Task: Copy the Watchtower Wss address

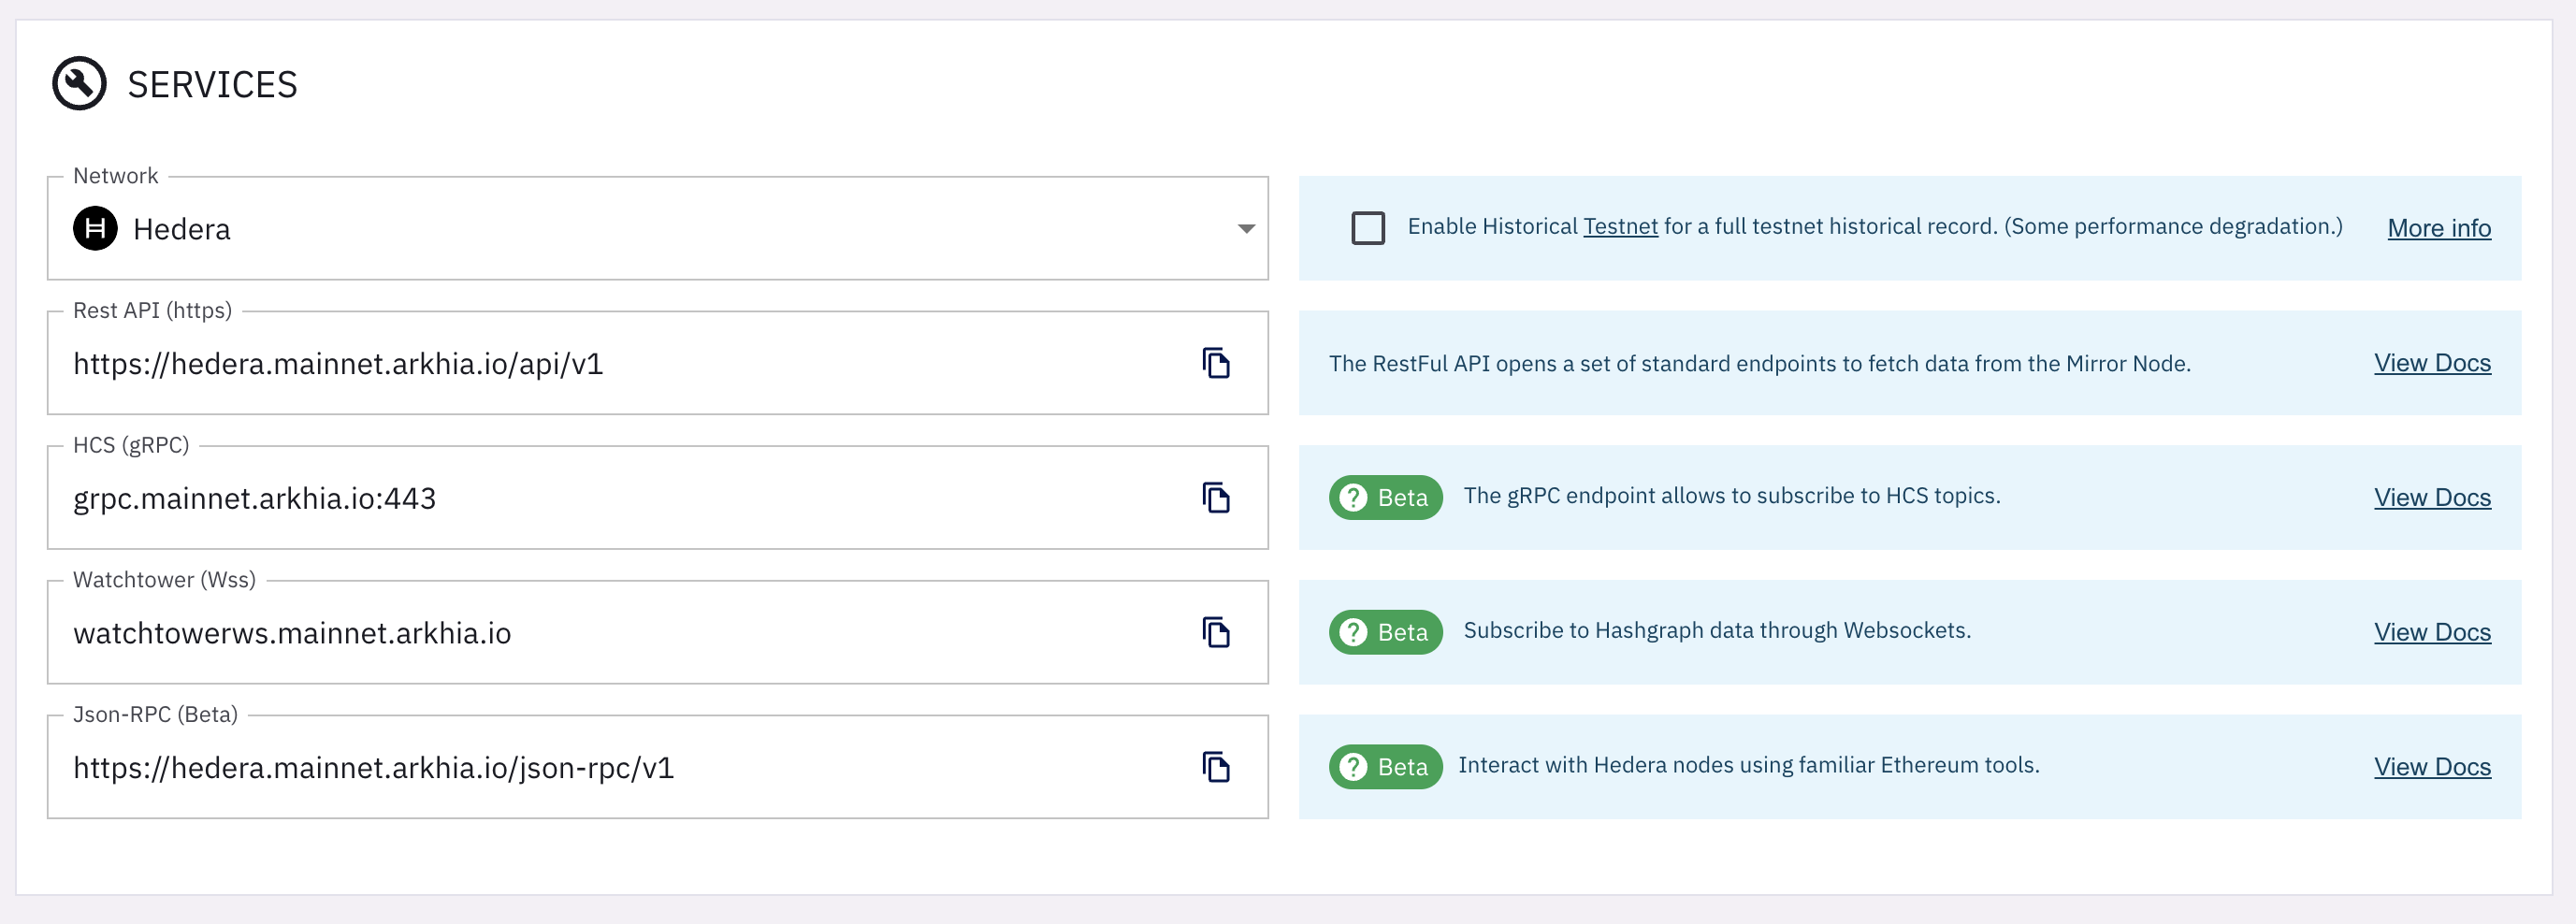Action: tap(1215, 632)
